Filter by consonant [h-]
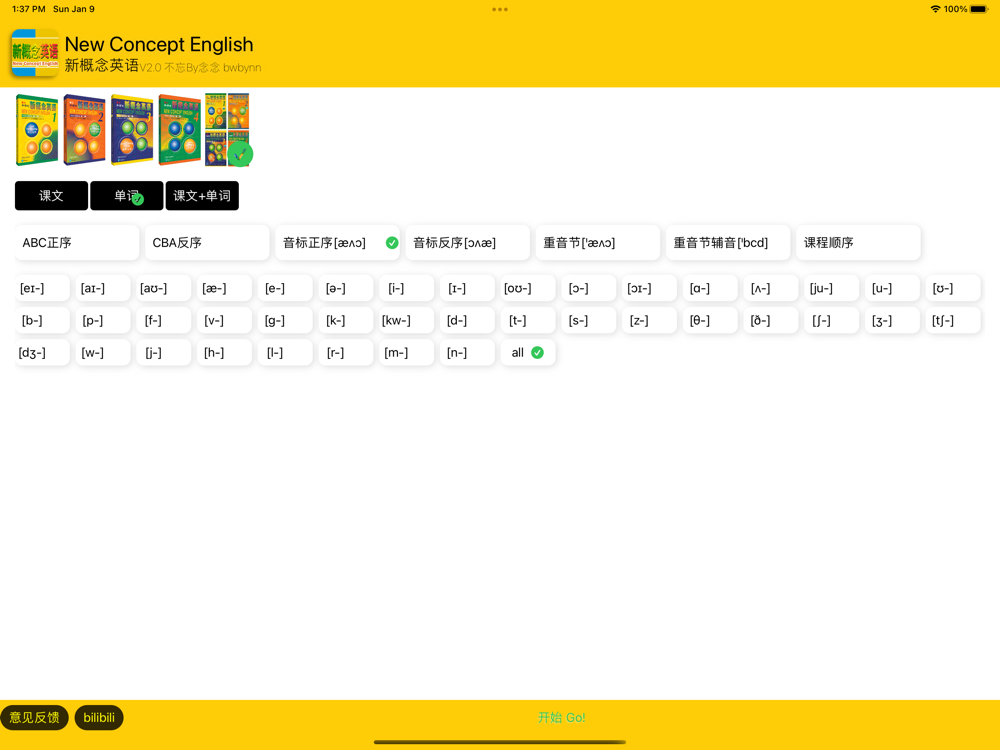 [x=224, y=353]
